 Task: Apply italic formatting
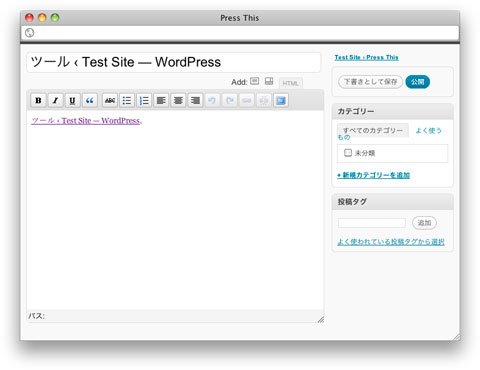coord(55,100)
